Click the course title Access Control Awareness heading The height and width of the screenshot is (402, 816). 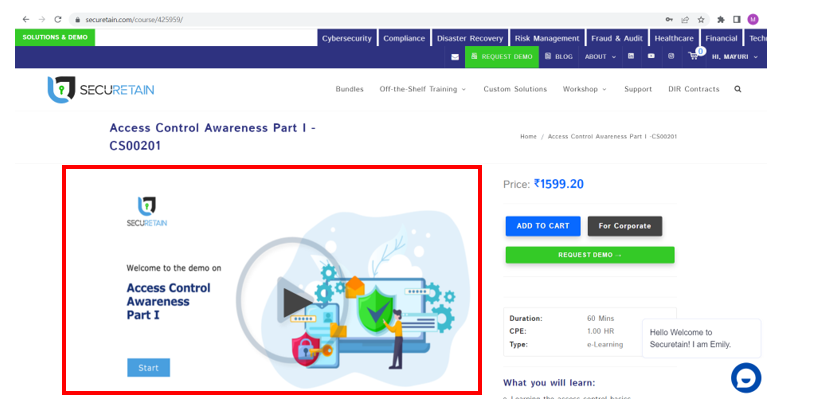point(212,137)
